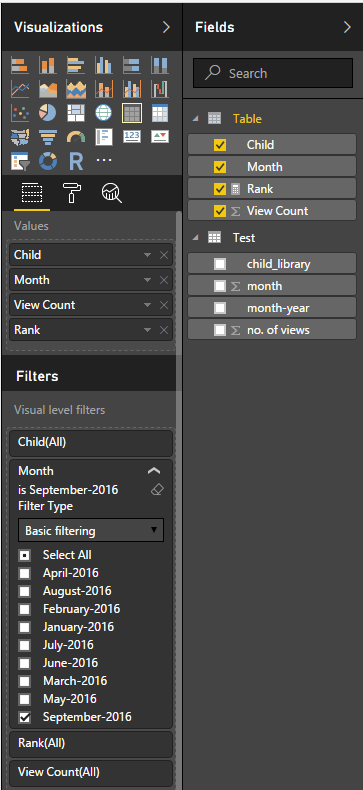Select the stacked bar chart visualization
Viewport: 363px width, 790px height.
pos(20,65)
